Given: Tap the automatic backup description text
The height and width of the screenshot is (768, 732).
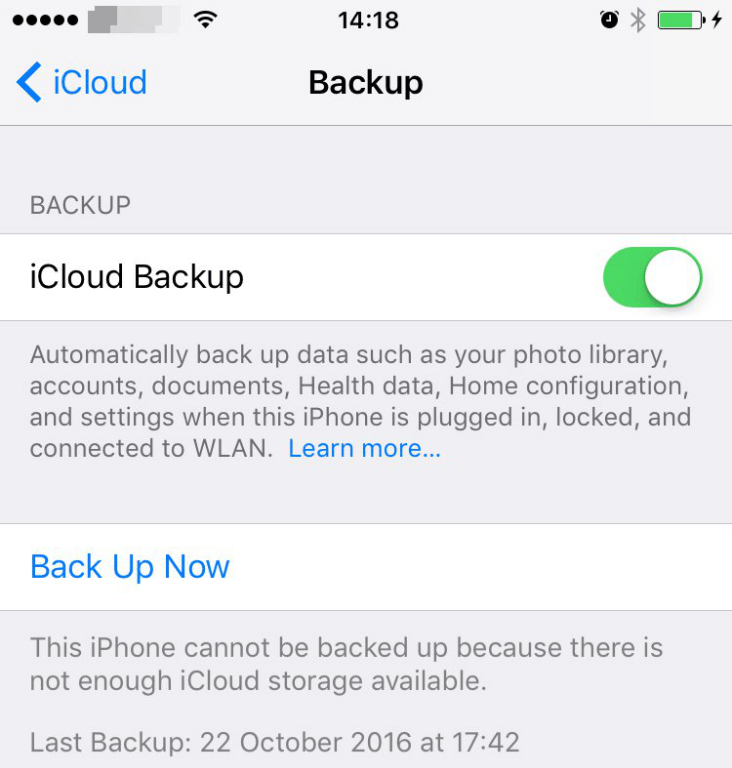Looking at the screenshot, I should tap(360, 401).
